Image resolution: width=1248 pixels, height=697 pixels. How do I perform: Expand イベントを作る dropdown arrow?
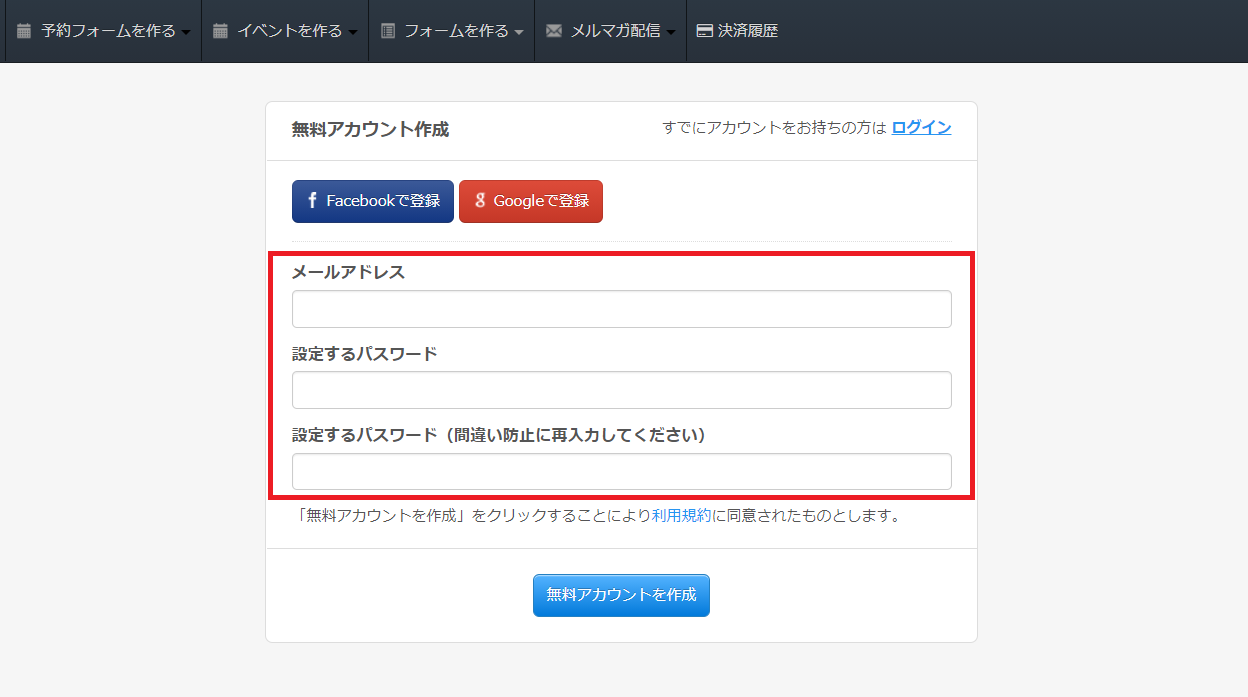click(x=353, y=32)
